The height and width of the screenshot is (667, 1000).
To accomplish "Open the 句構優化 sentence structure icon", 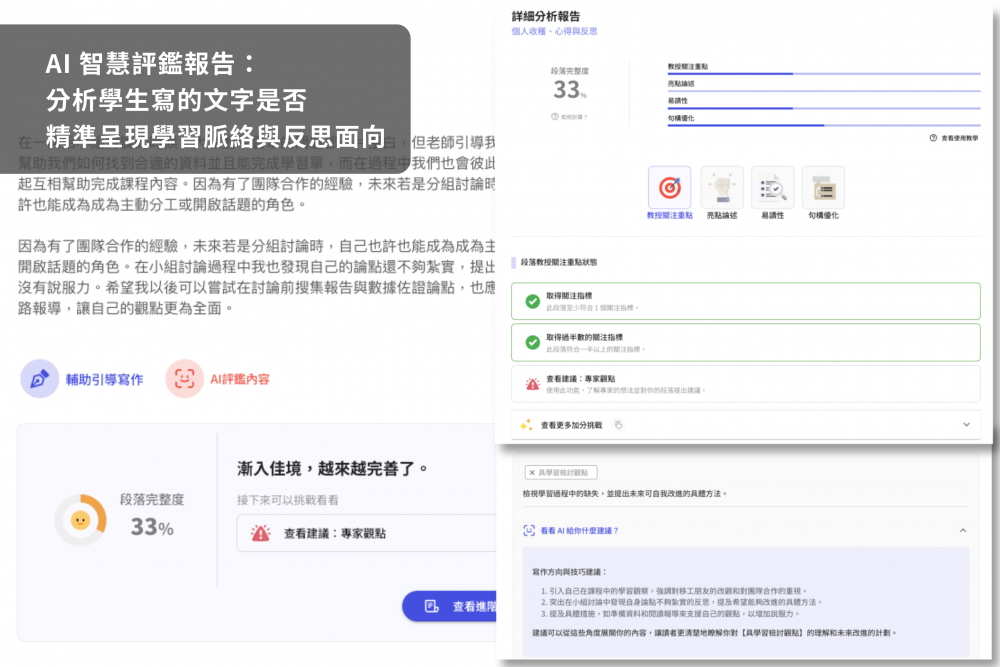I will point(823,187).
